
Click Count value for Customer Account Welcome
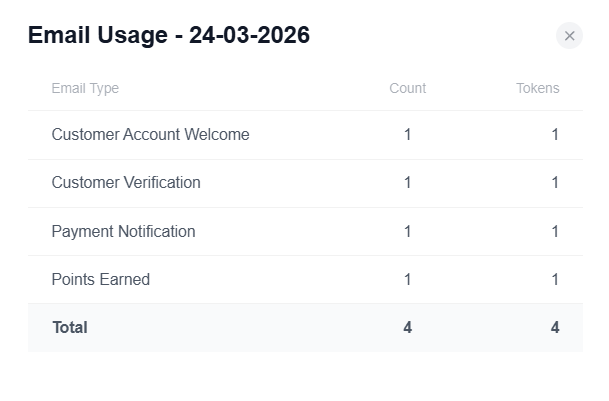coord(408,135)
